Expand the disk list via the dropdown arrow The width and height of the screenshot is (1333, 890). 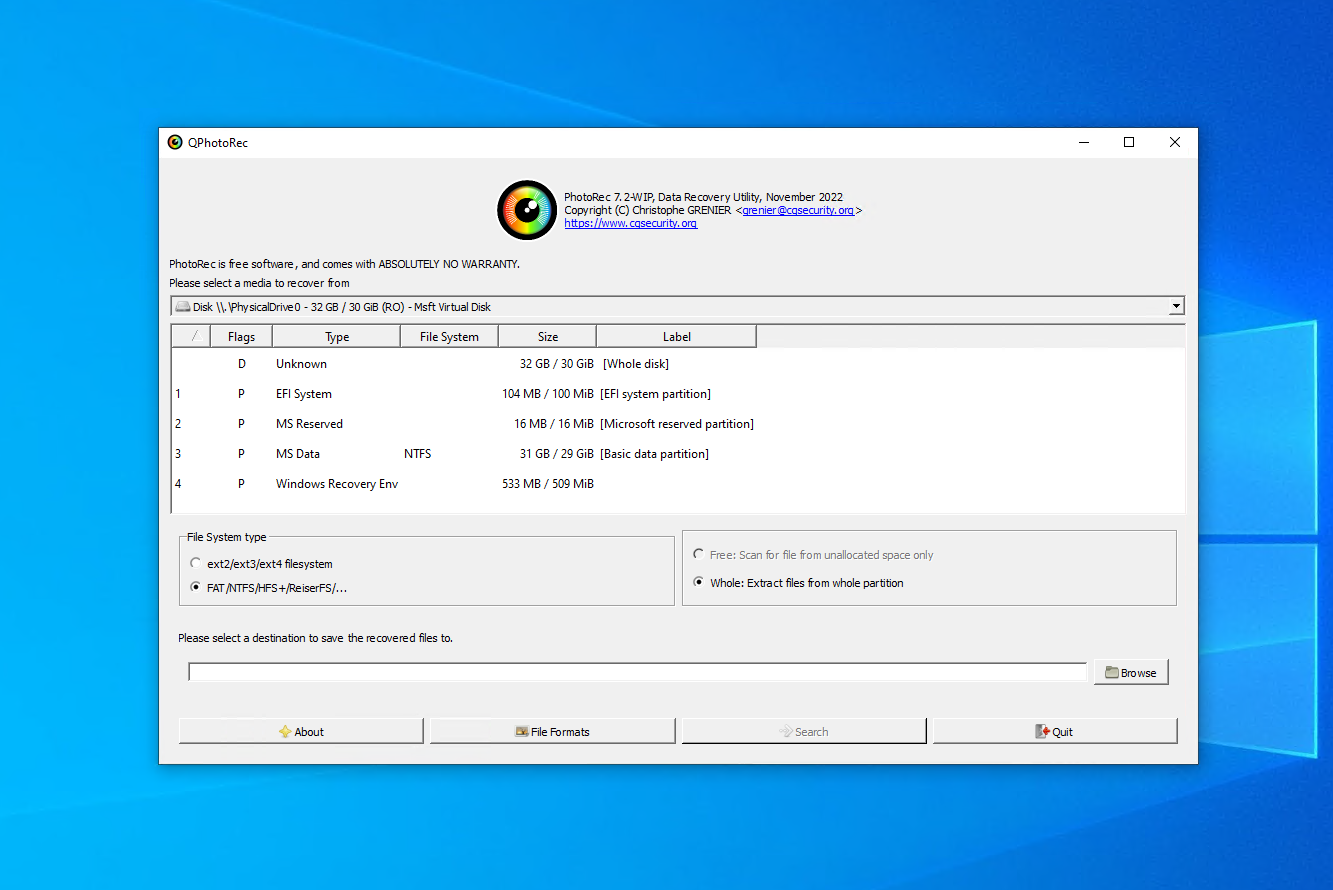[x=1176, y=306]
